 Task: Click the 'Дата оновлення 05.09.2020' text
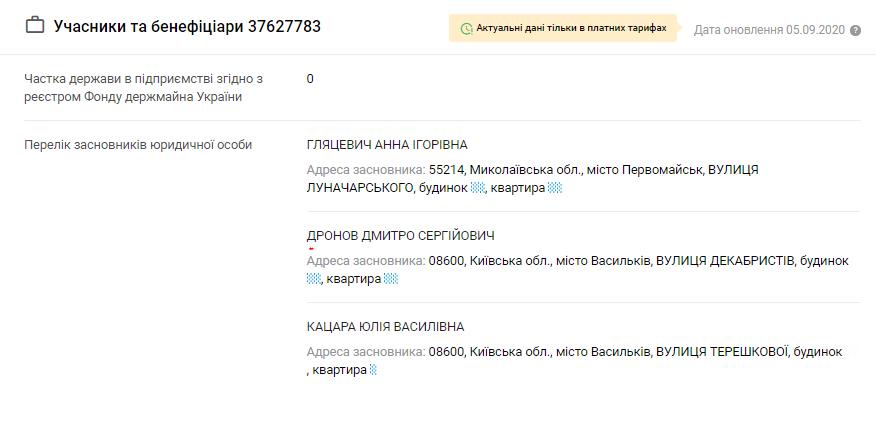pyautogui.click(x=769, y=30)
